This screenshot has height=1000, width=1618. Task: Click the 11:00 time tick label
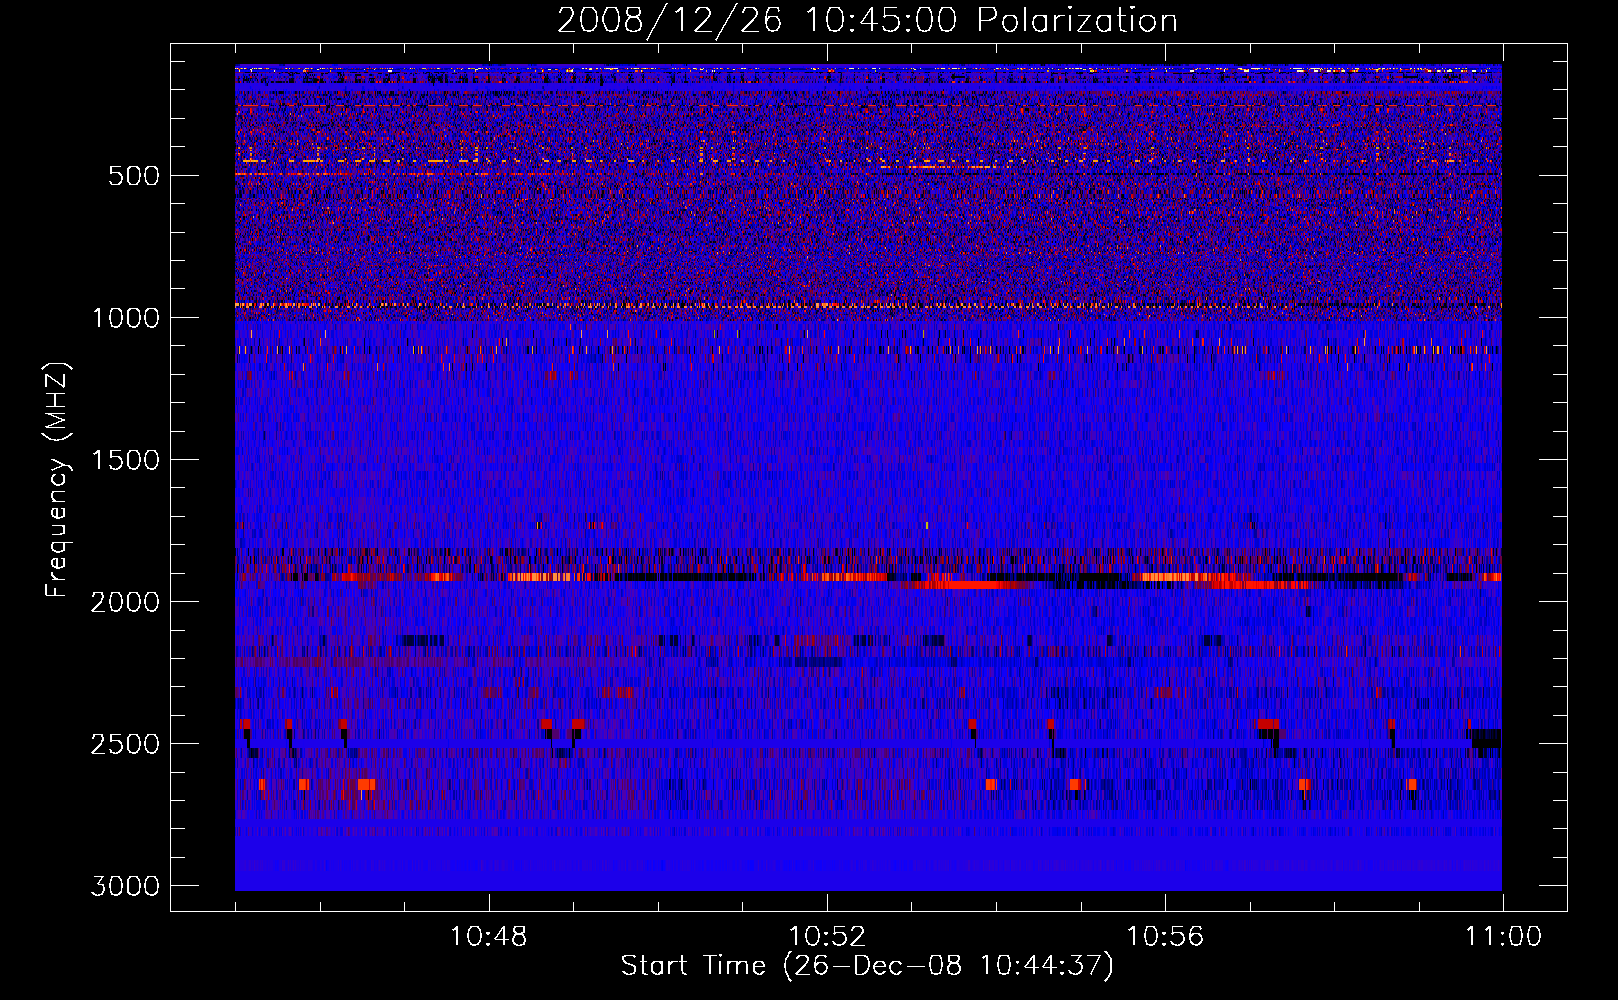(1503, 937)
